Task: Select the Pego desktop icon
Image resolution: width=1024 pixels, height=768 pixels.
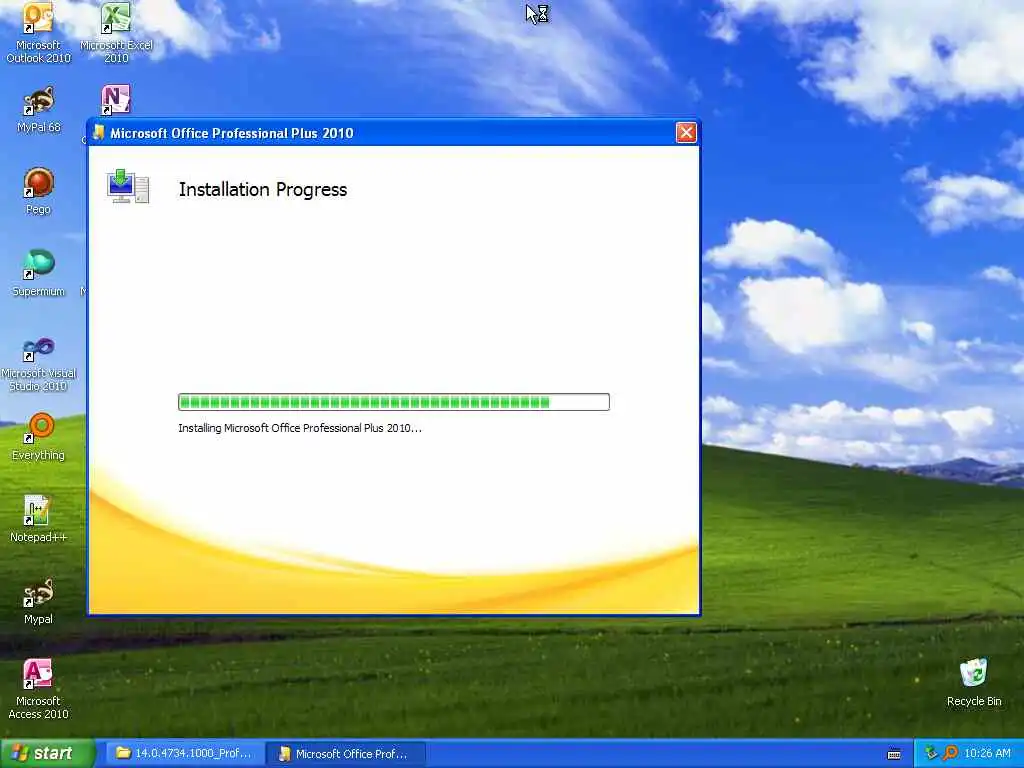Action: click(x=39, y=191)
